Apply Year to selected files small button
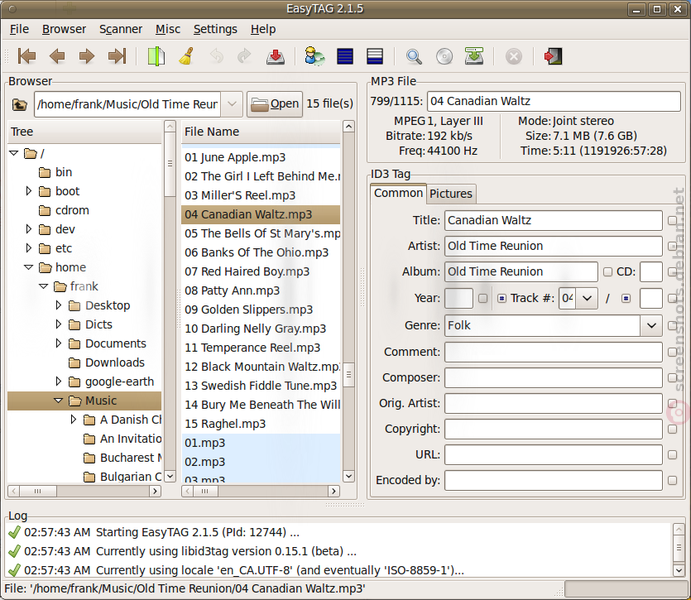The height and width of the screenshot is (600, 691). click(483, 298)
